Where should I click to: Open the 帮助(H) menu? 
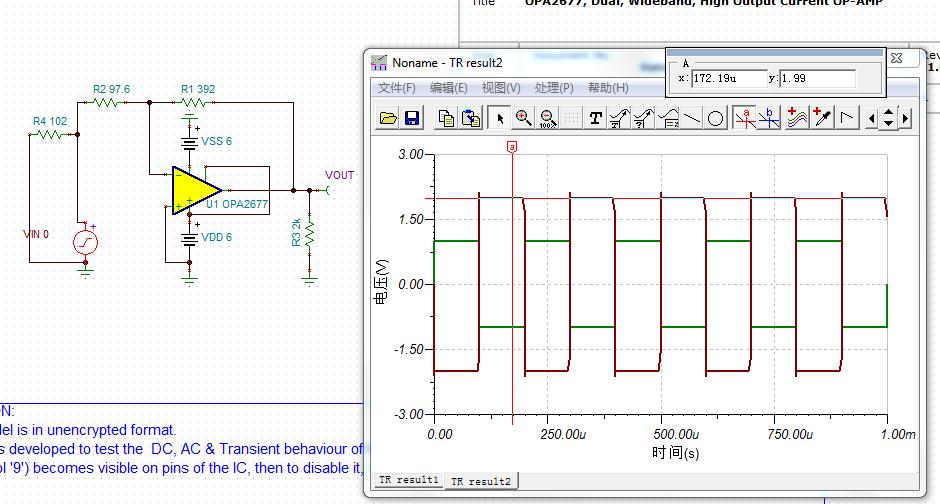[608, 88]
